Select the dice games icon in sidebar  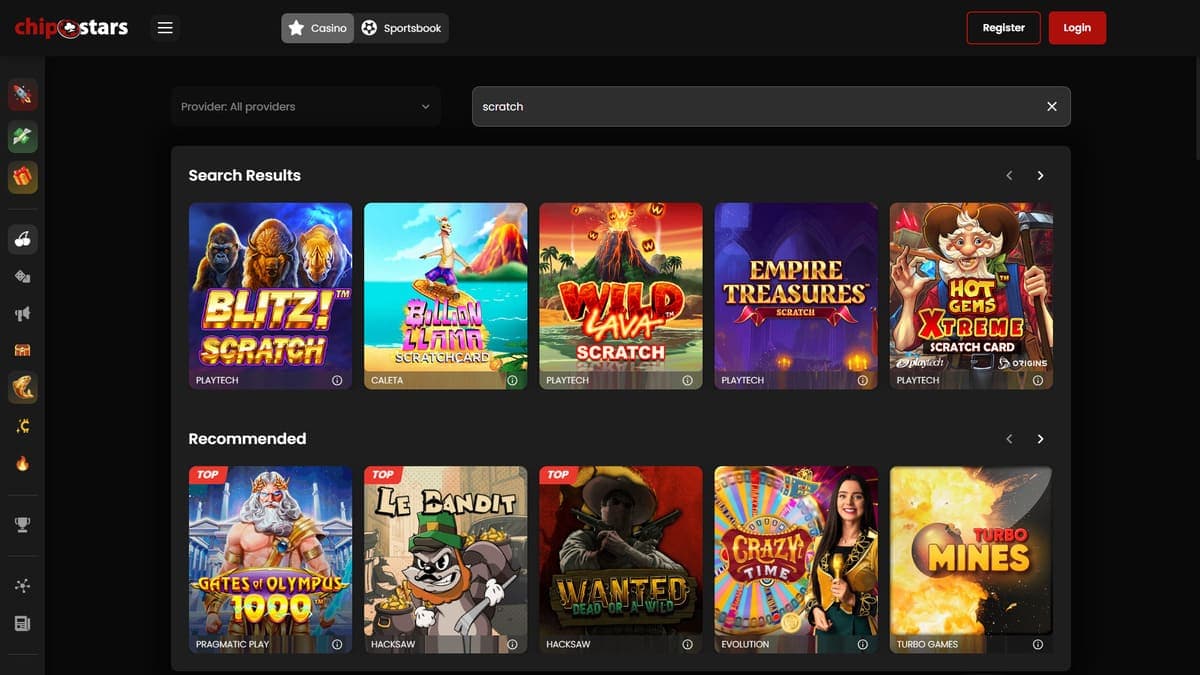click(22, 276)
